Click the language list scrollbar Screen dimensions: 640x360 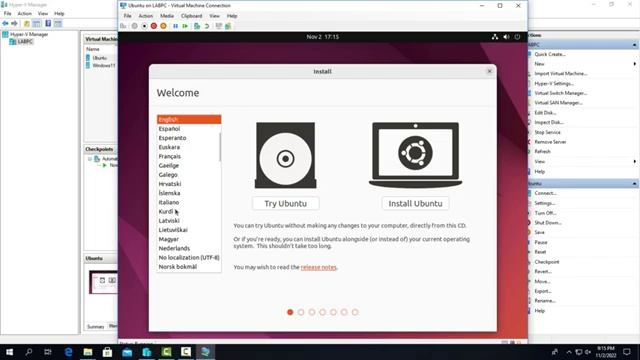coord(220,147)
